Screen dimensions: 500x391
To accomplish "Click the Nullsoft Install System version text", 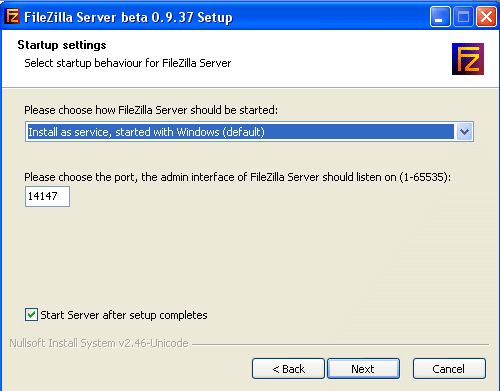I will click(99, 343).
